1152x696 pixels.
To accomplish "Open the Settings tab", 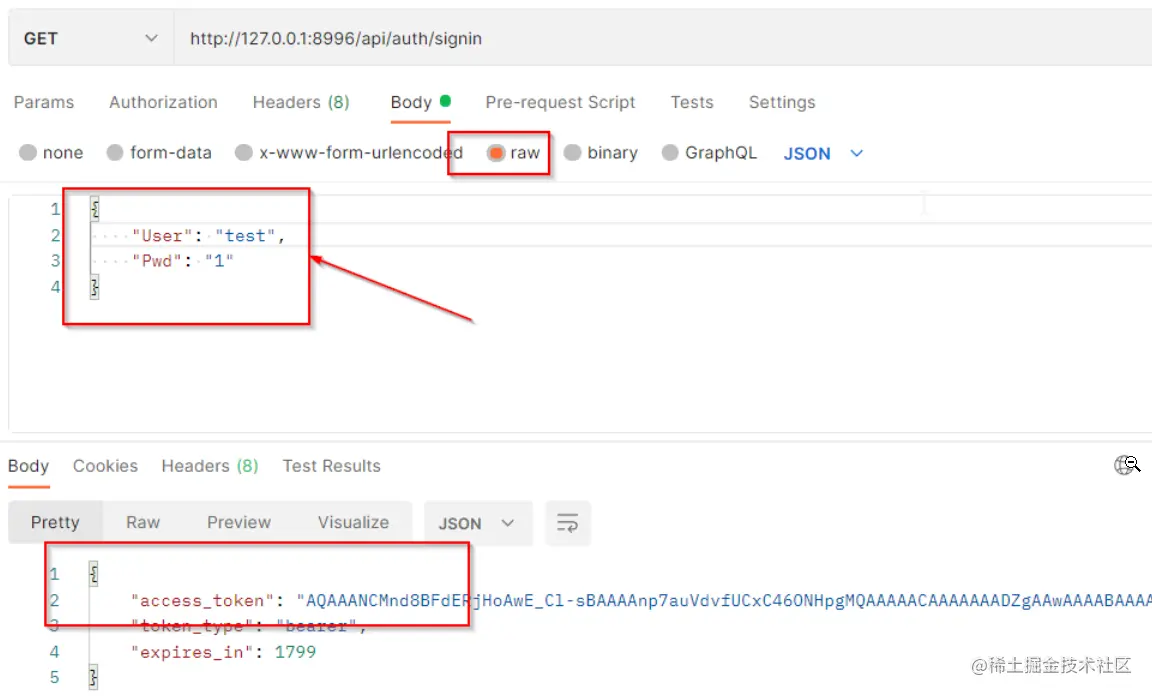I will point(782,102).
